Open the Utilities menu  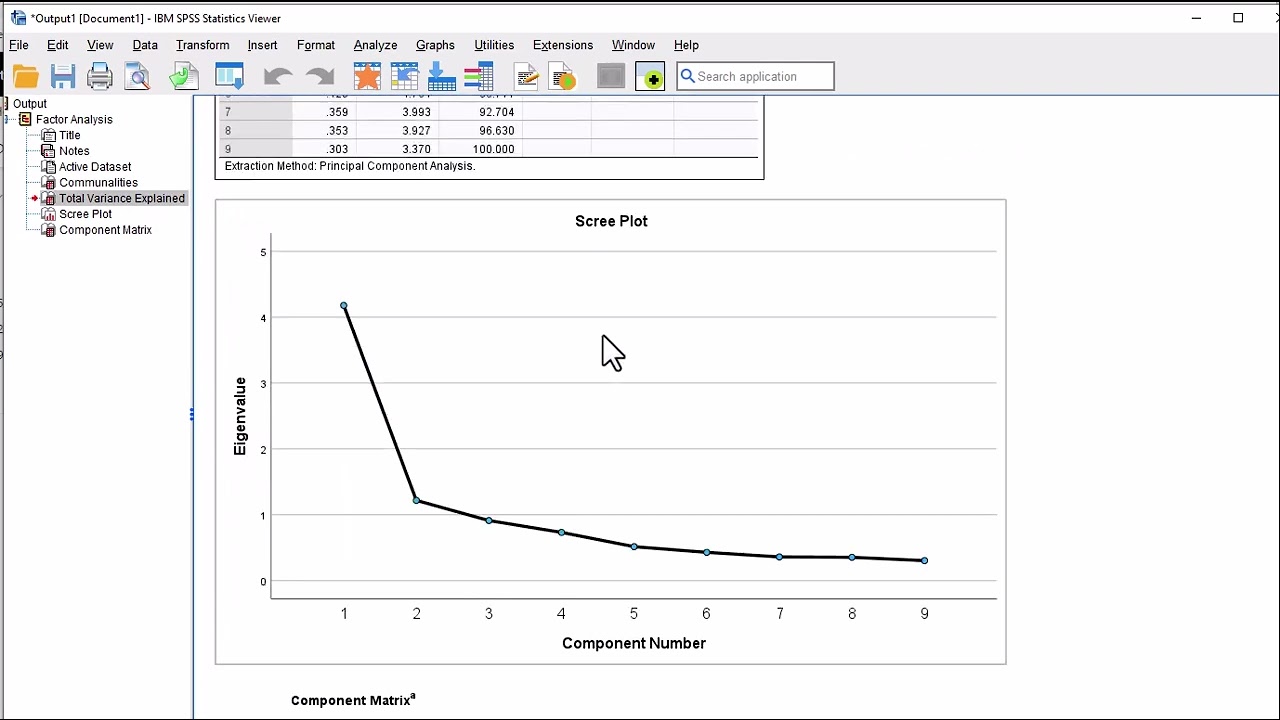494,45
